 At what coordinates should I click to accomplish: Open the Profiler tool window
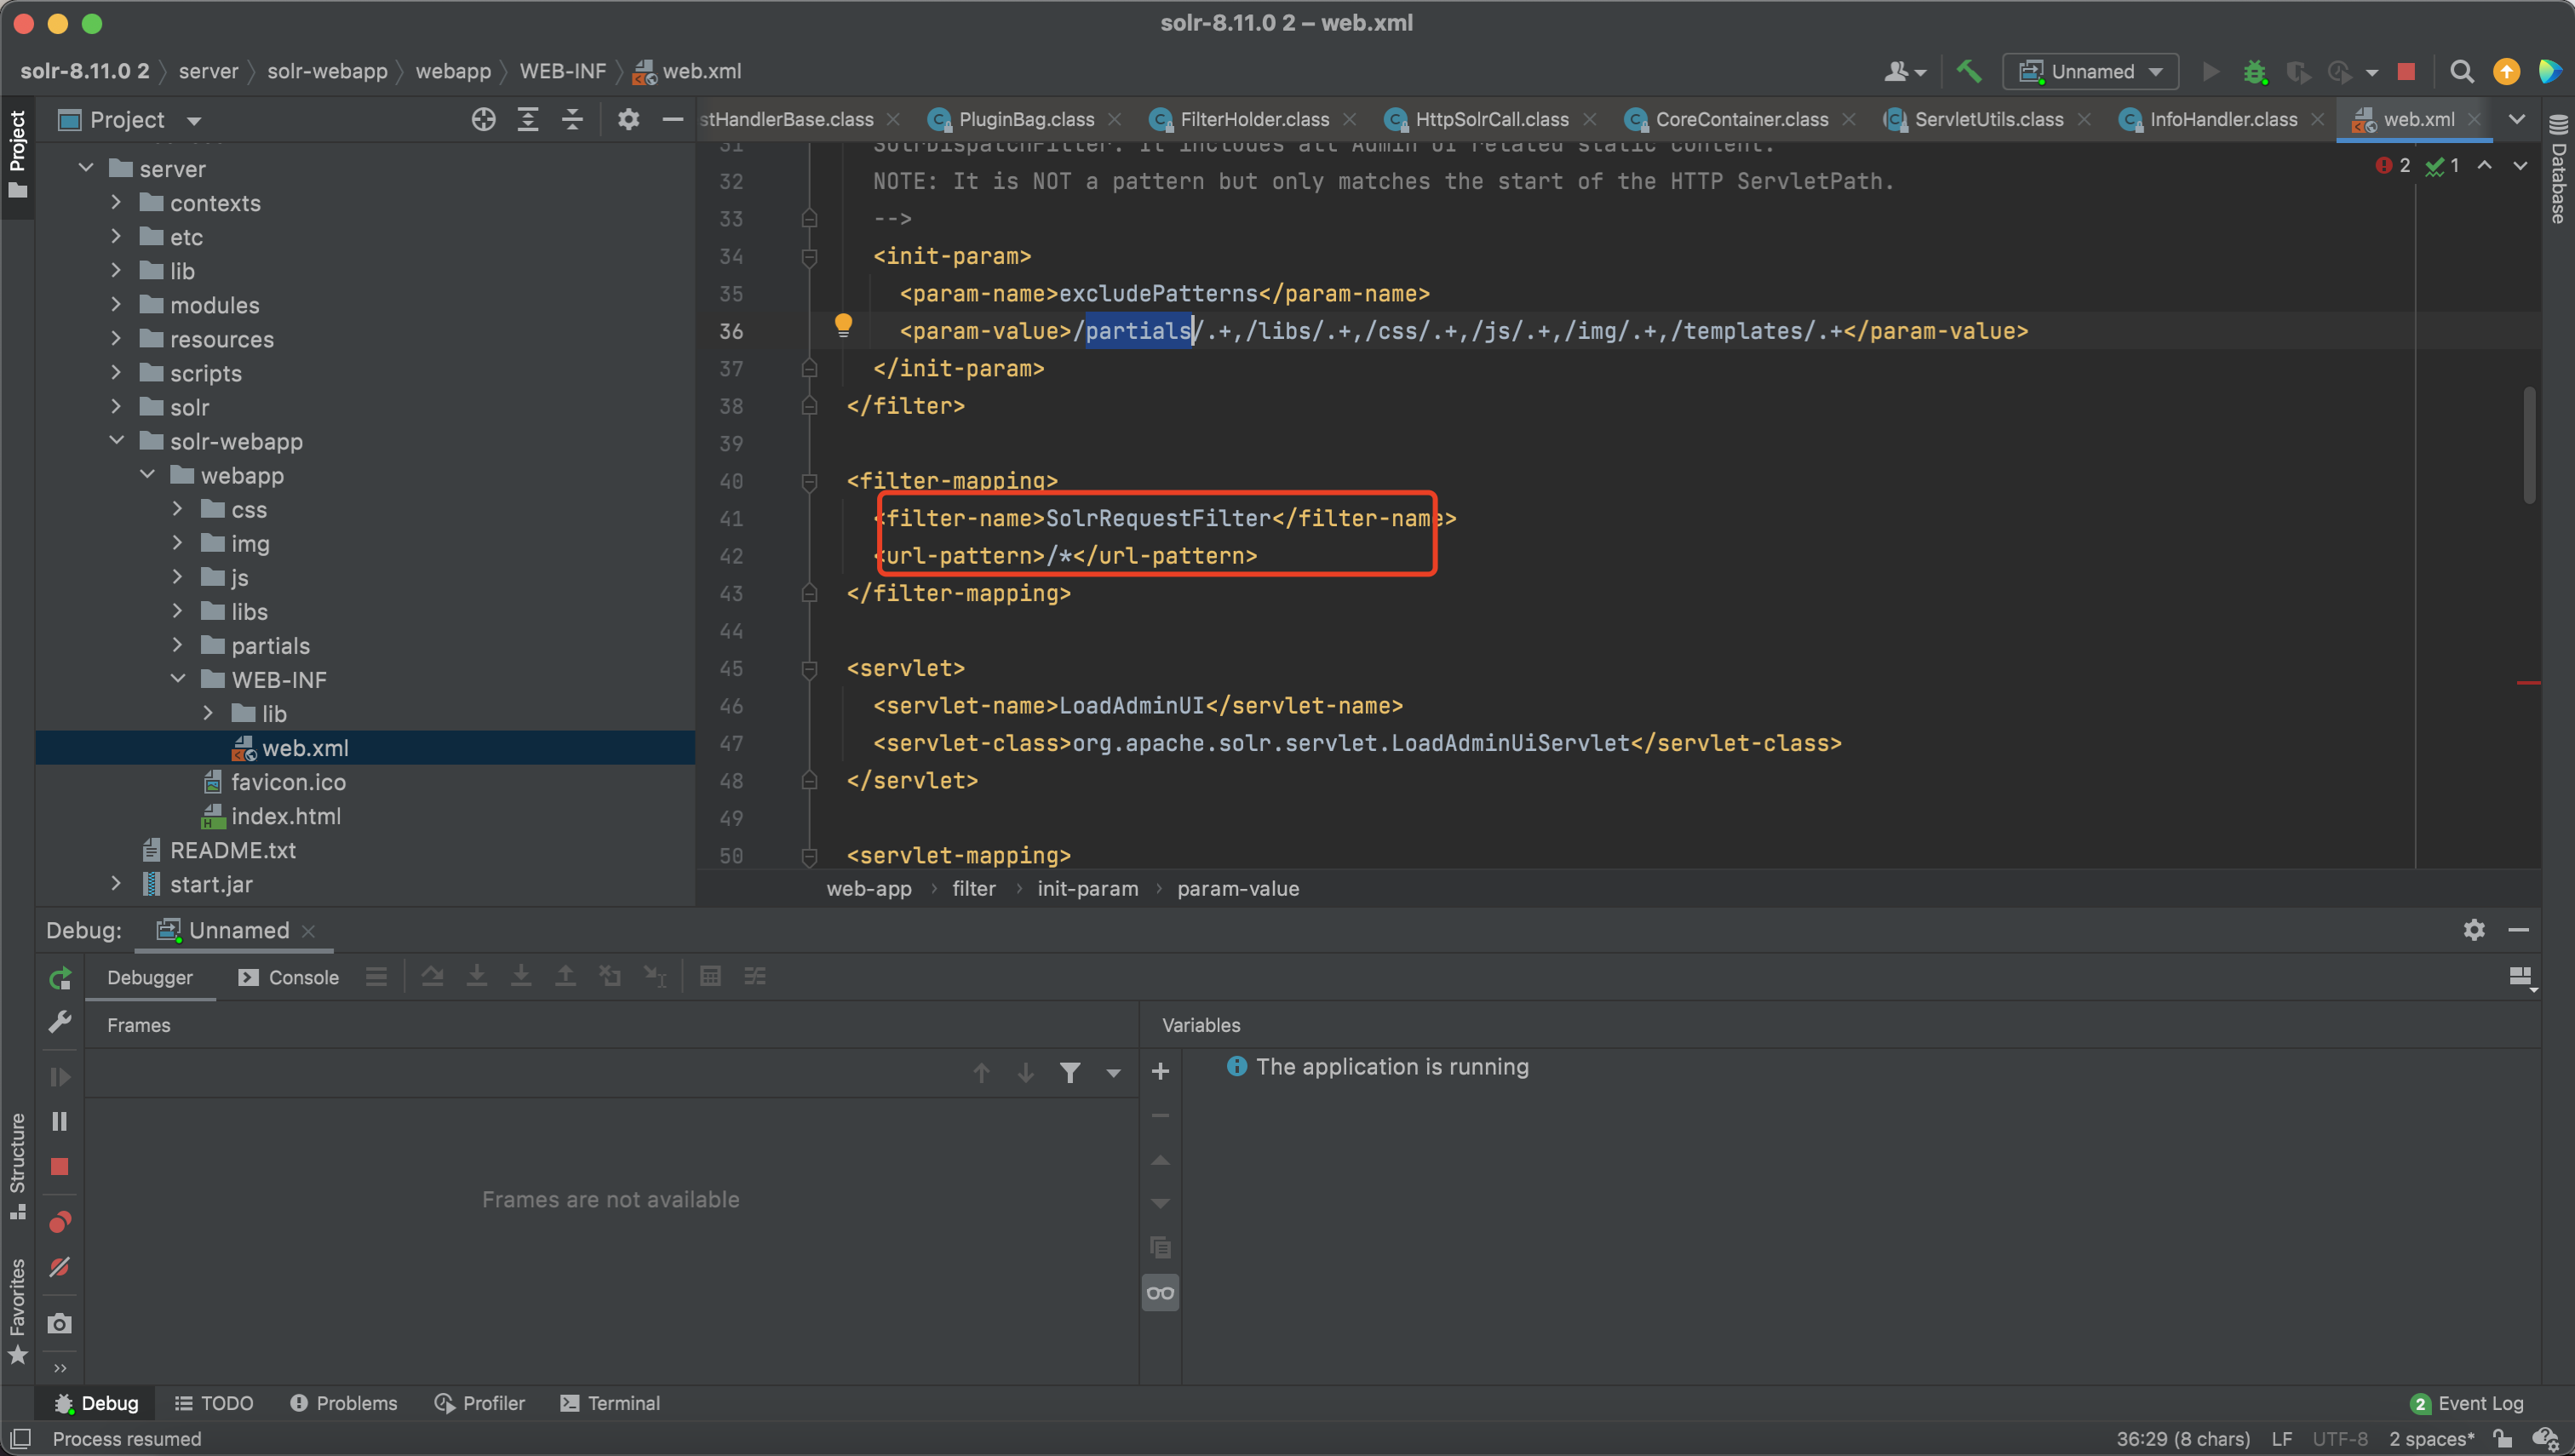coord(480,1403)
